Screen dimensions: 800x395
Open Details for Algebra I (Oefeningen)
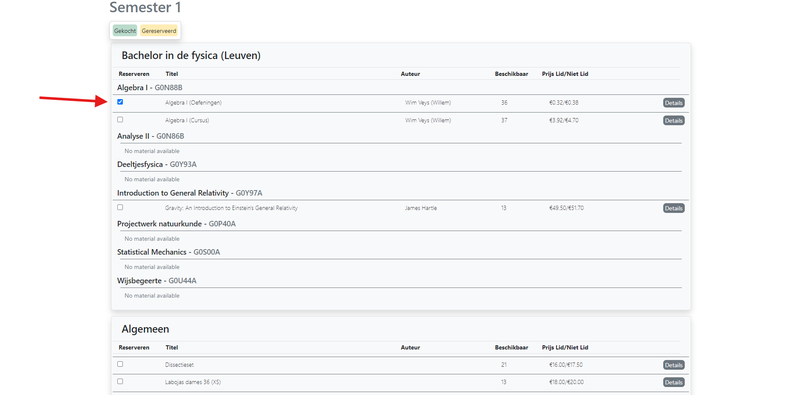click(673, 103)
